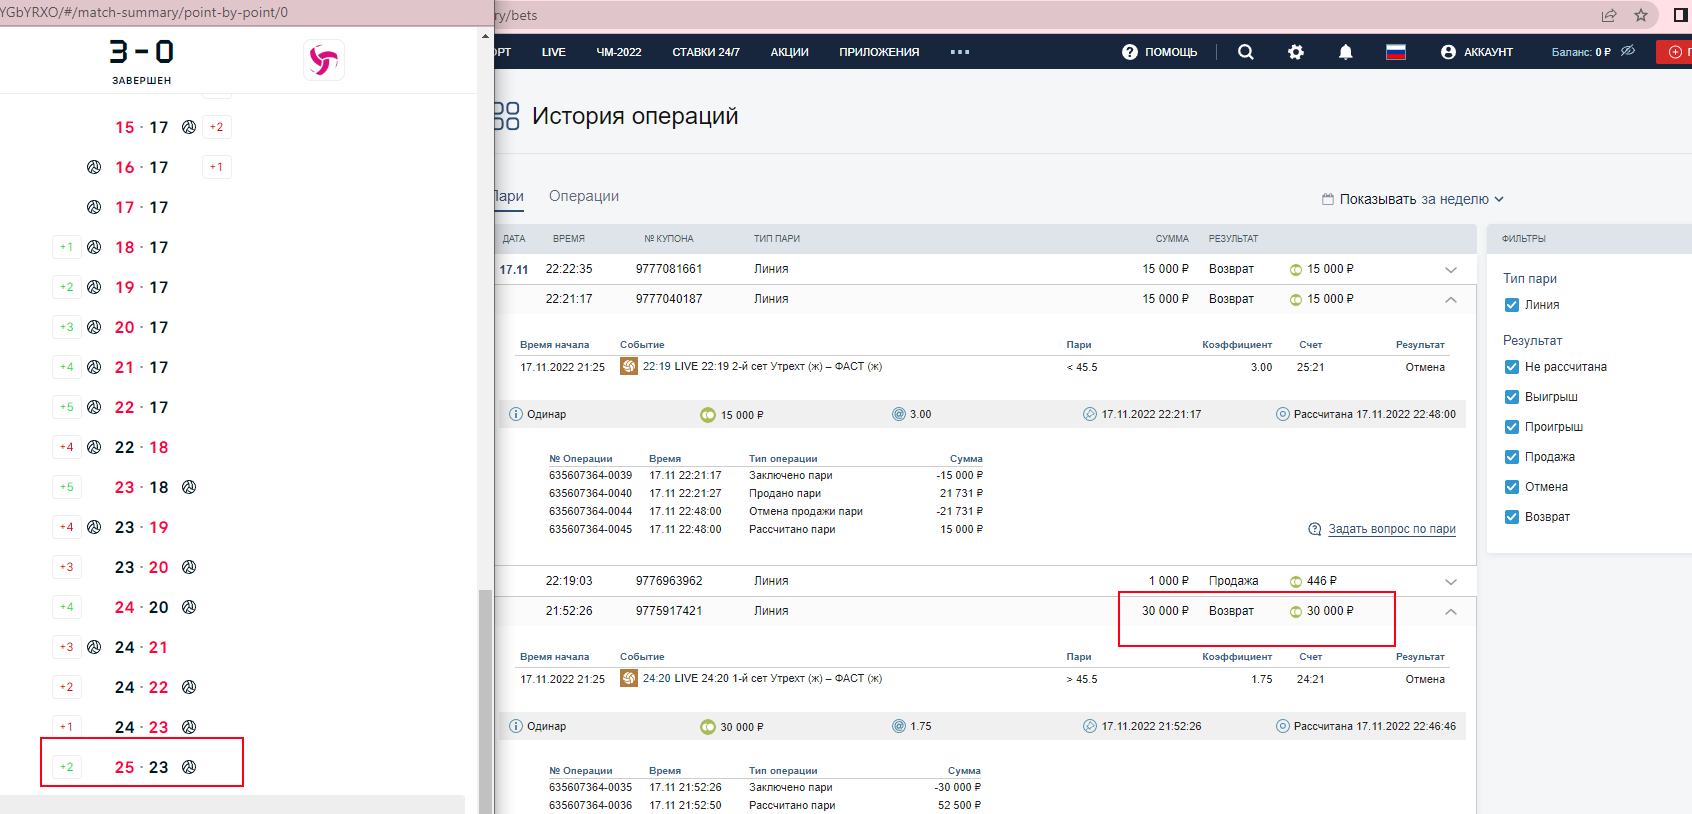
Task: Toggle the Выигрыш result checkbox
Action: point(1512,397)
